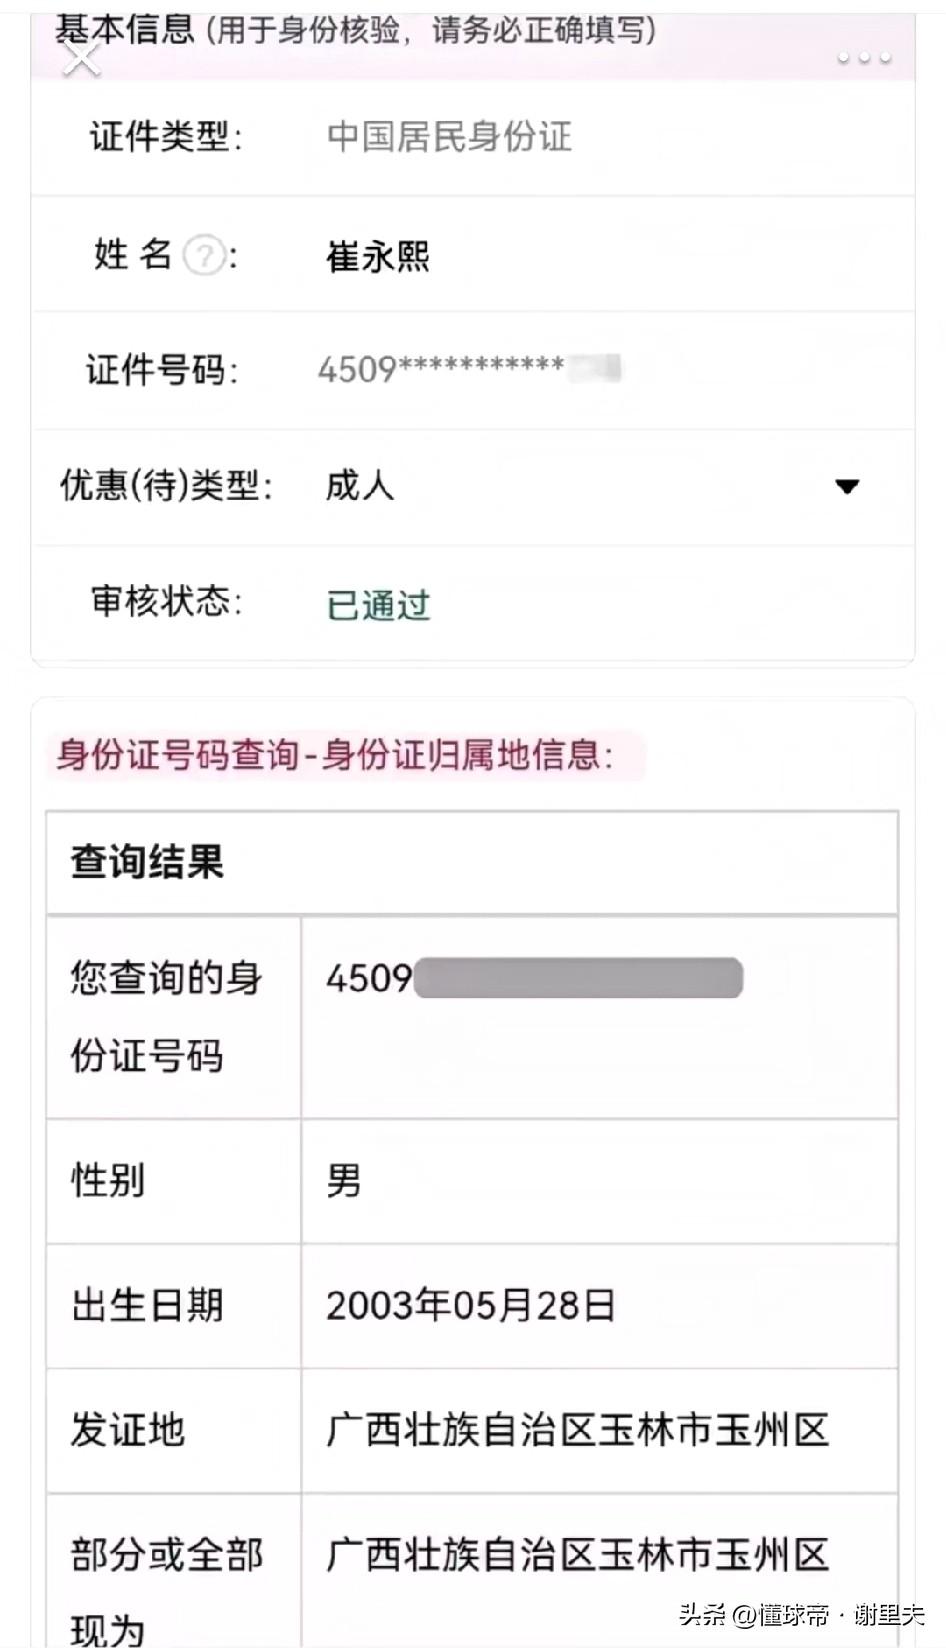
Task: Select the 成人 value in 优惠(待)类型
Action: point(360,486)
